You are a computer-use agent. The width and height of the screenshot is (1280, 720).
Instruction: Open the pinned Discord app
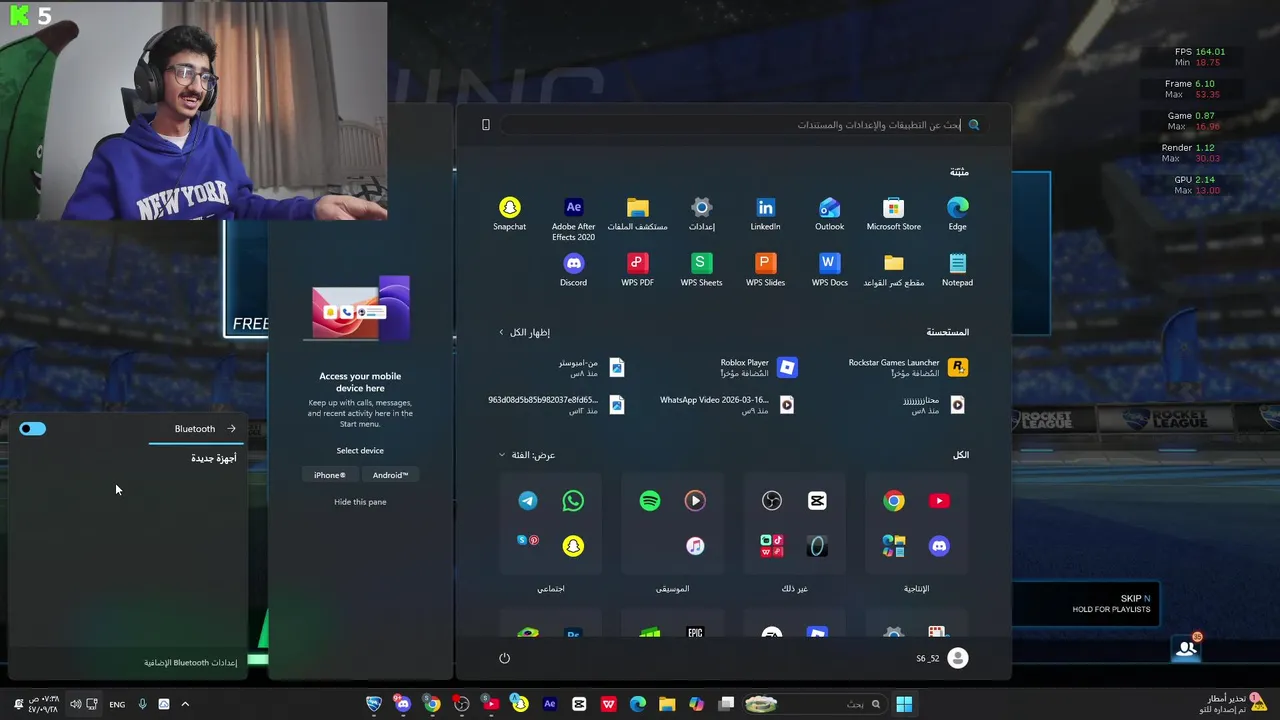[573, 270]
